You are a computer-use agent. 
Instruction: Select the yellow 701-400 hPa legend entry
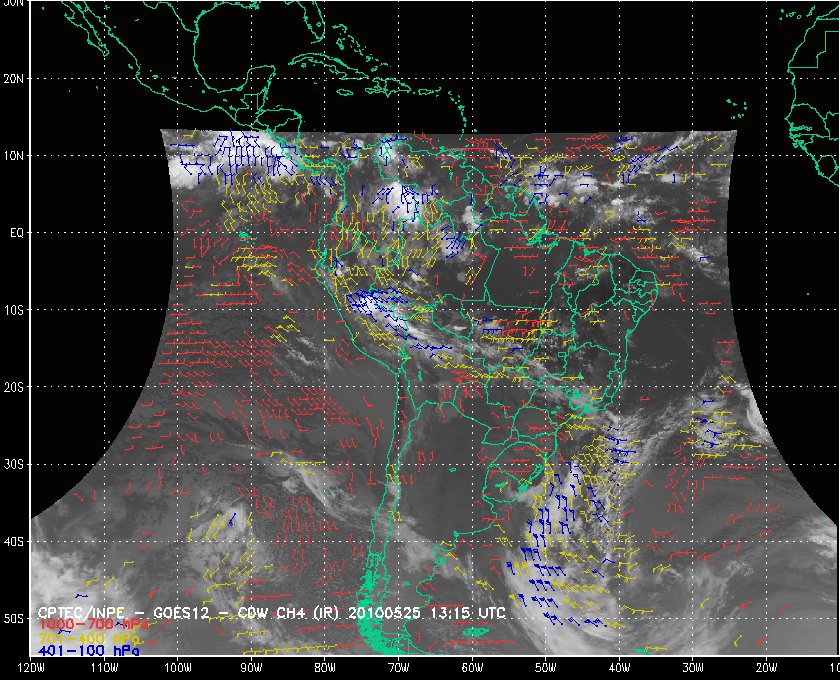[x=88, y=638]
